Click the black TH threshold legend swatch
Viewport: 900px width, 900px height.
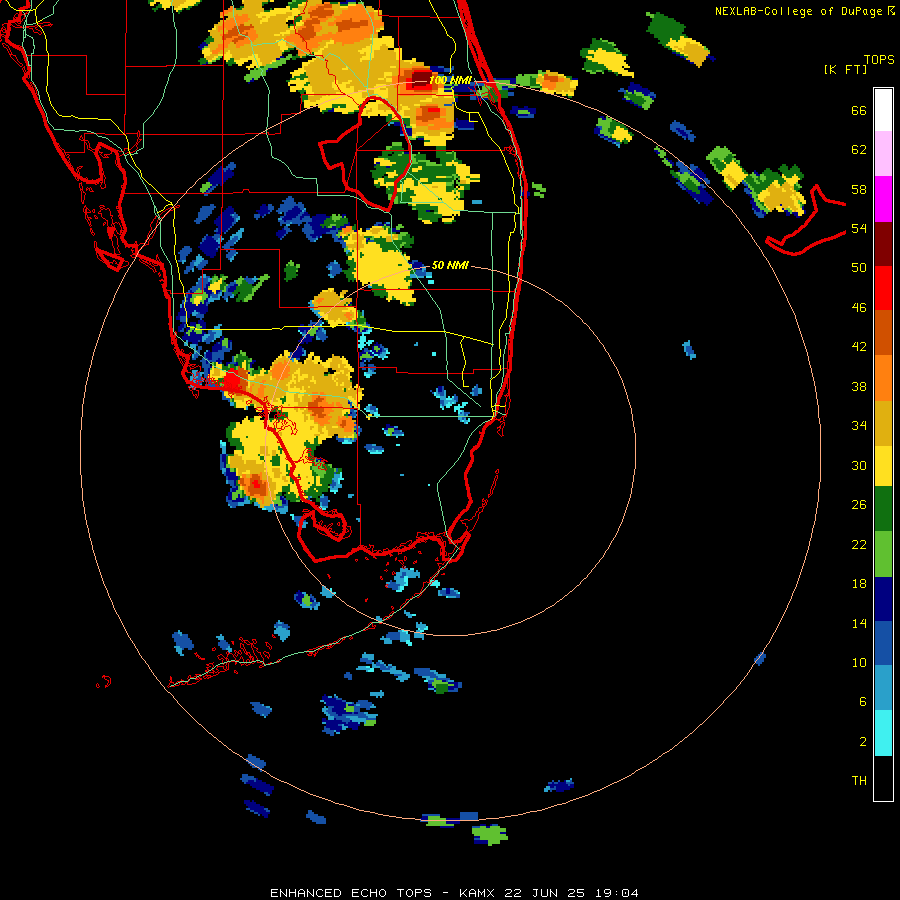coord(883,778)
